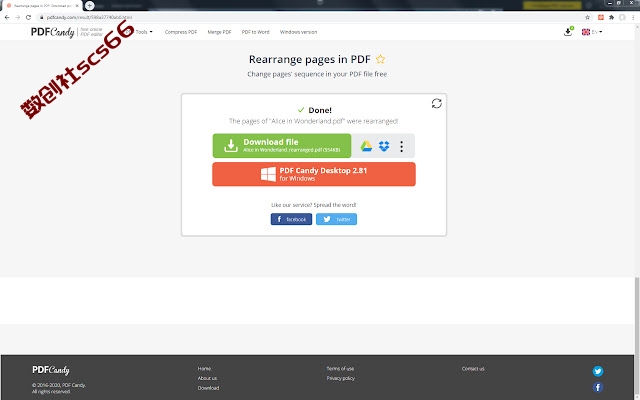640x400 pixels.
Task: Click the Twitter icon in footer
Action: (x=598, y=371)
